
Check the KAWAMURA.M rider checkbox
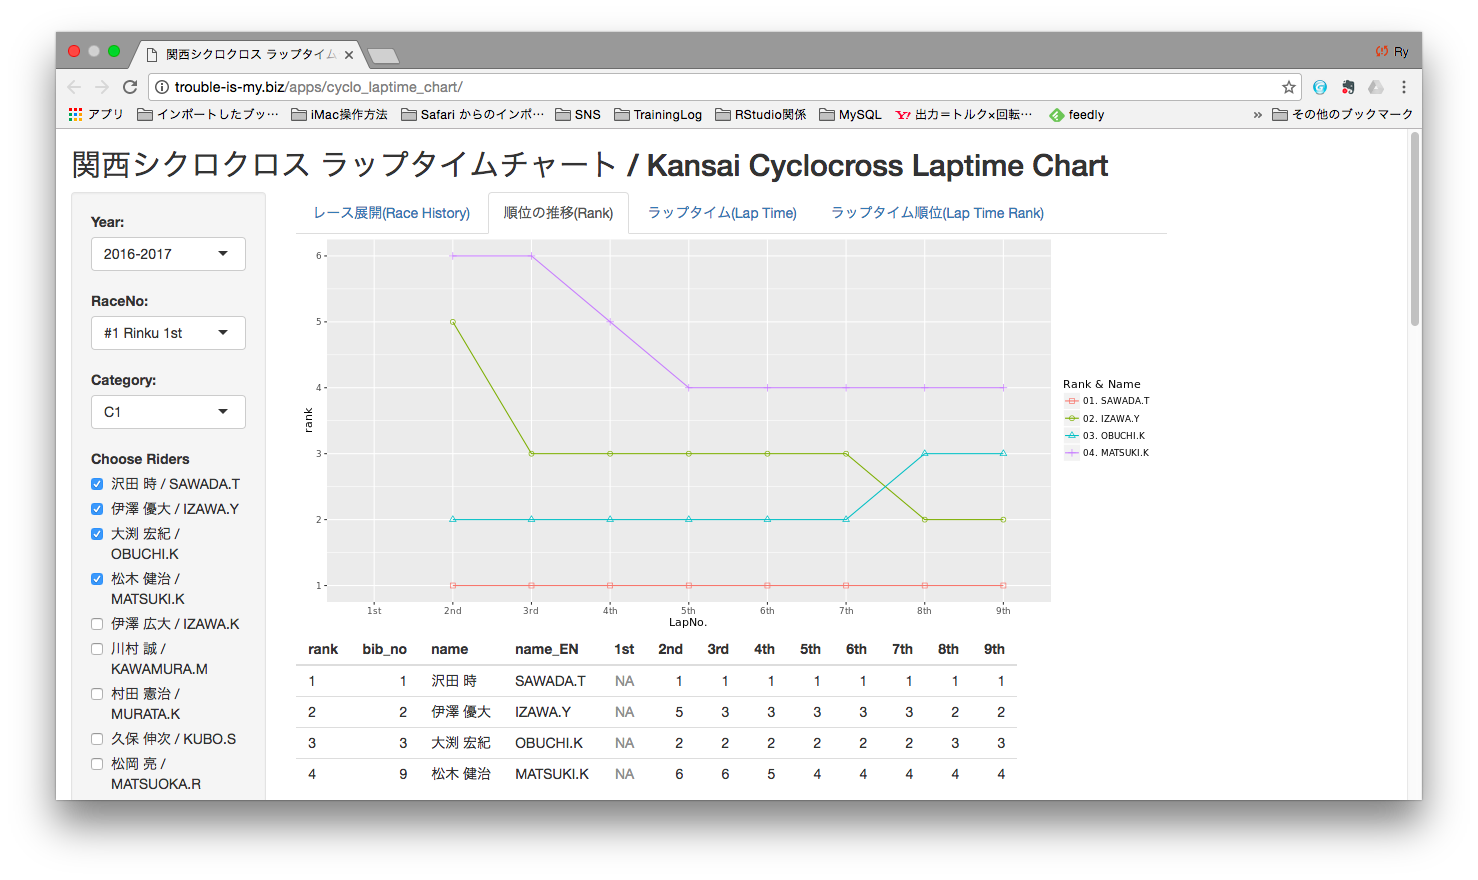click(97, 649)
